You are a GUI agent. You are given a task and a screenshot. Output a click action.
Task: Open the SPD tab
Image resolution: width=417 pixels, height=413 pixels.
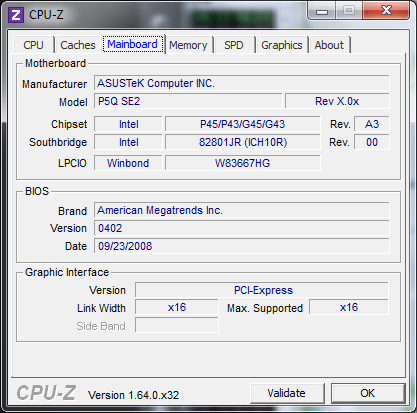pyautogui.click(x=234, y=45)
